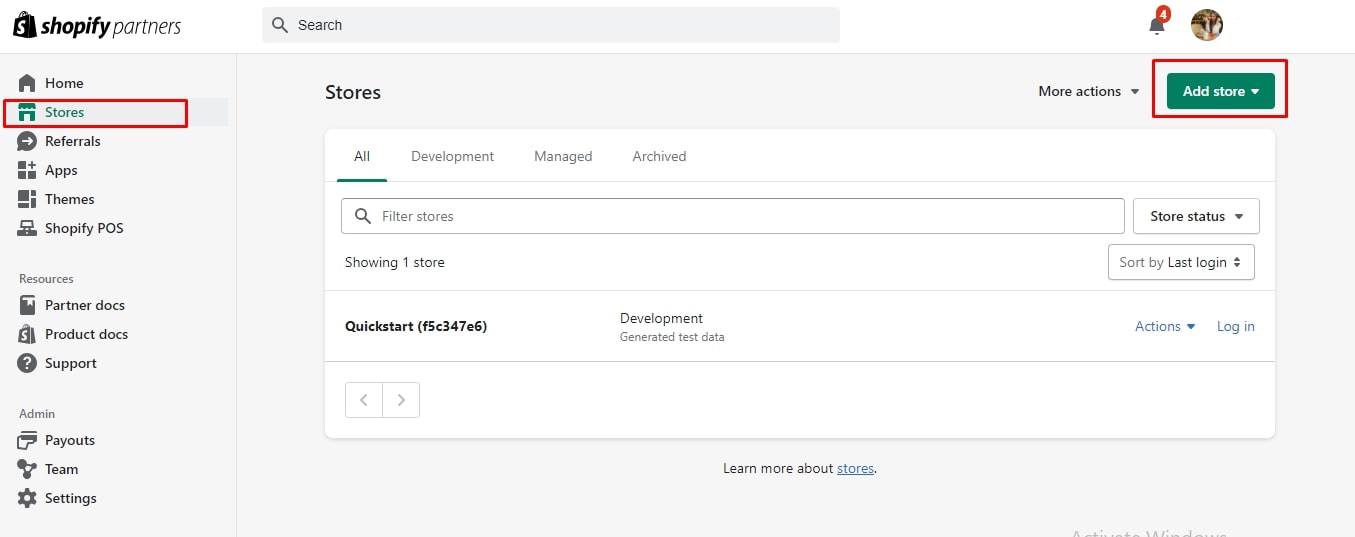Viewport: 1355px width, 537px height.
Task: Open the user profile avatar
Action: [1207, 25]
